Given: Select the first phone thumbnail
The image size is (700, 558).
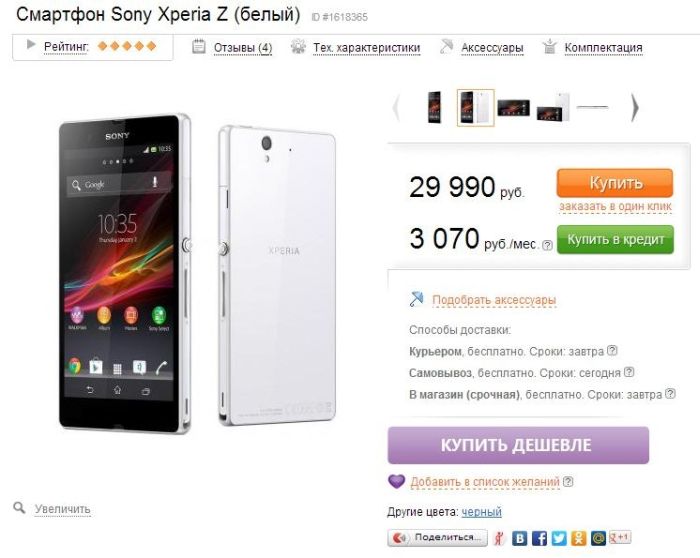Looking at the screenshot, I should point(434,107).
